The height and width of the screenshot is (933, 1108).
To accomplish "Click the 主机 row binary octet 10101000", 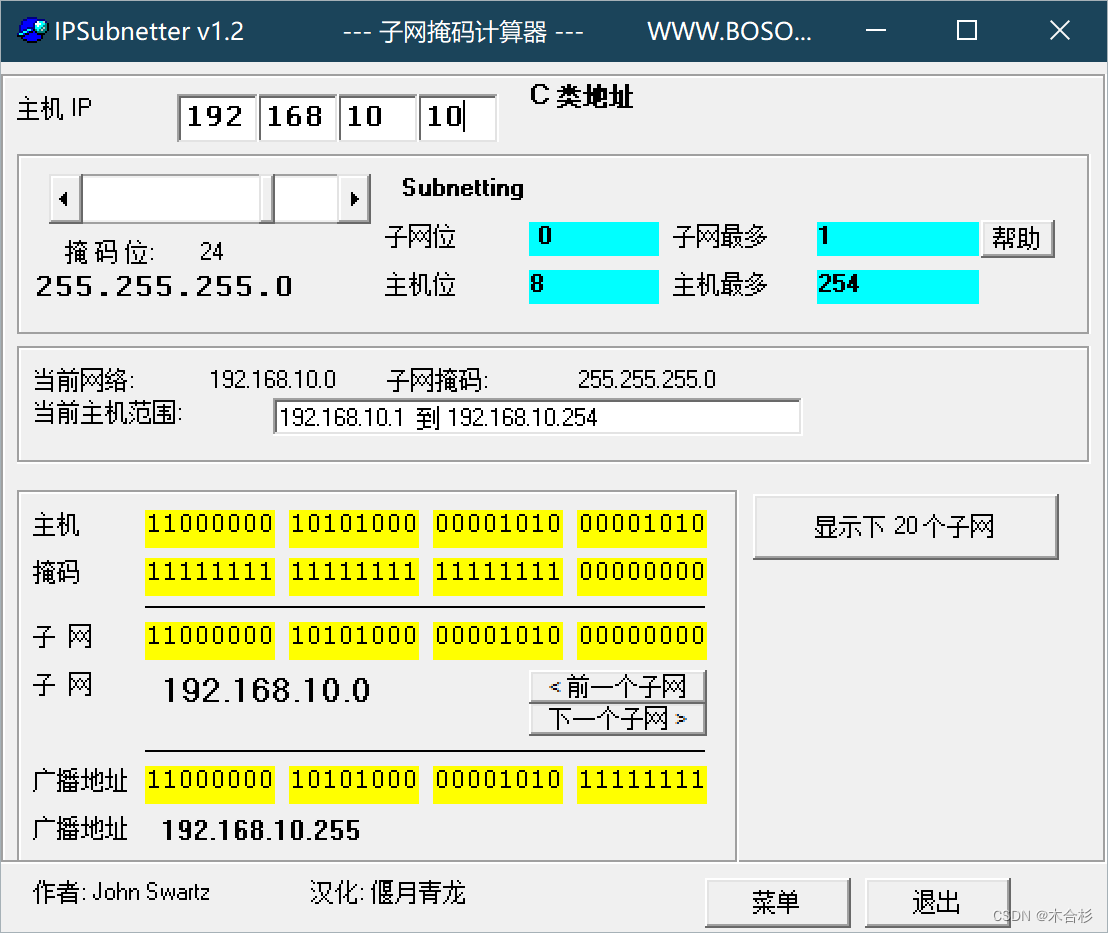I will coord(354,528).
